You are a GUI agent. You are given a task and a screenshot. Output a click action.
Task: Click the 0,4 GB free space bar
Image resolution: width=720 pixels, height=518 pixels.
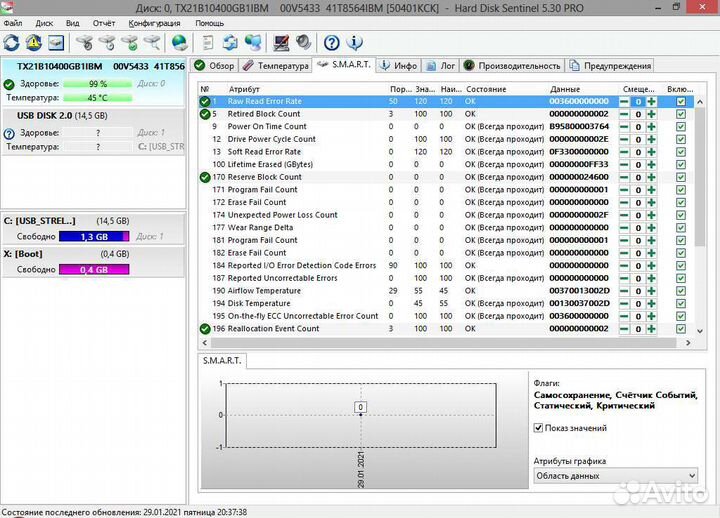pos(94,270)
